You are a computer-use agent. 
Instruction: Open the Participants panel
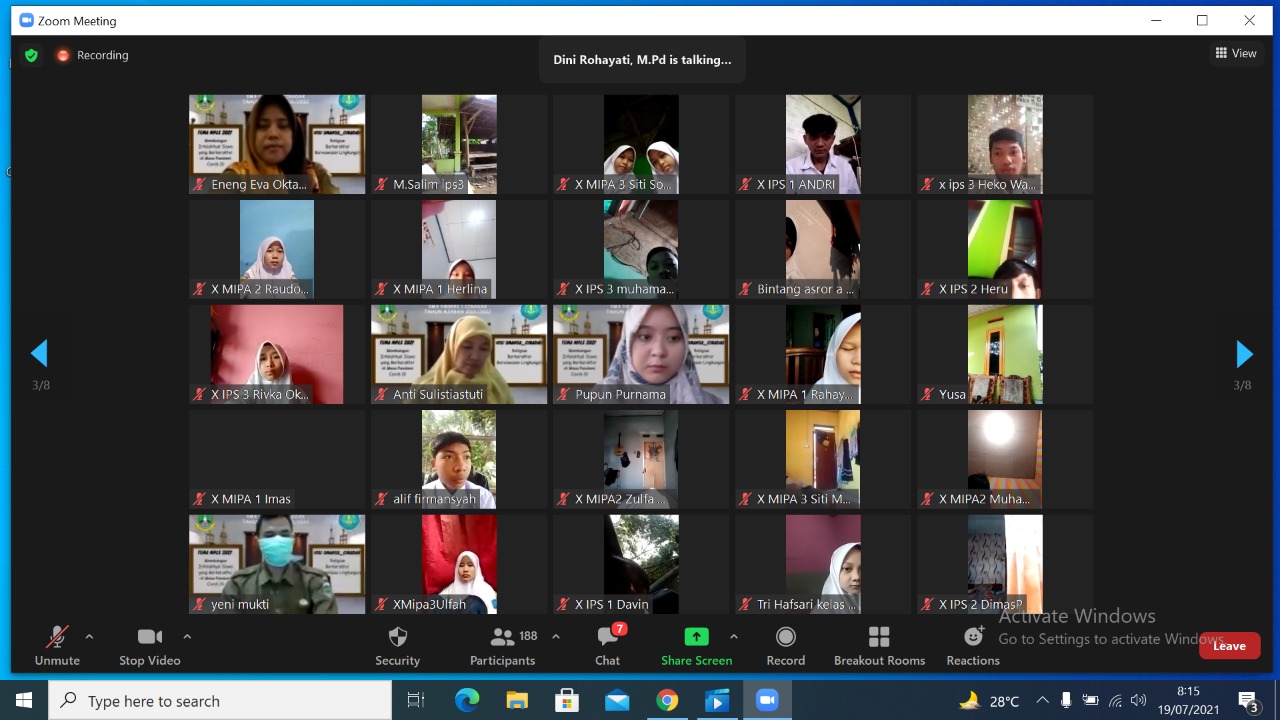click(502, 646)
